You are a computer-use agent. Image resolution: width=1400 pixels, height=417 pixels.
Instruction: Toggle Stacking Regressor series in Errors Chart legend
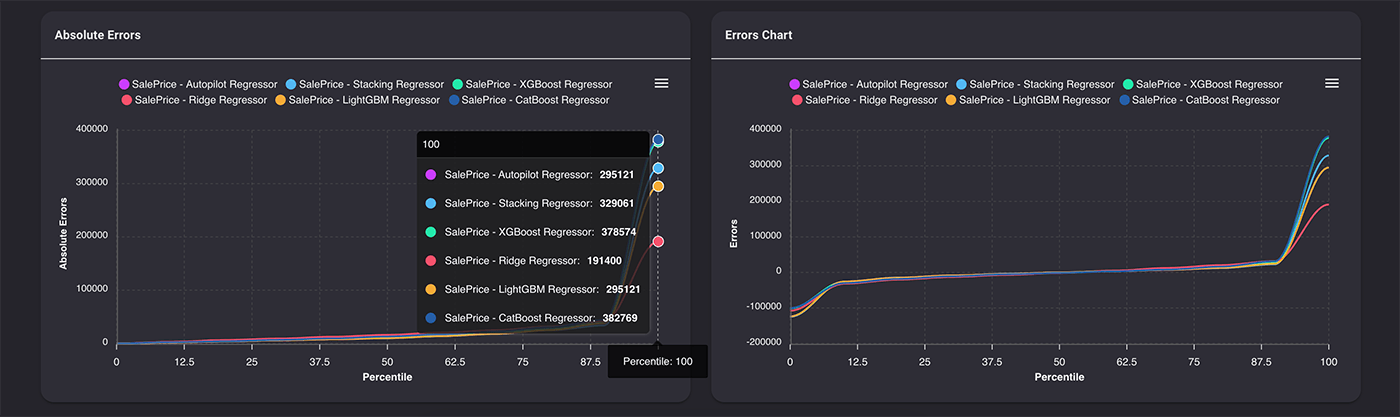1036,84
